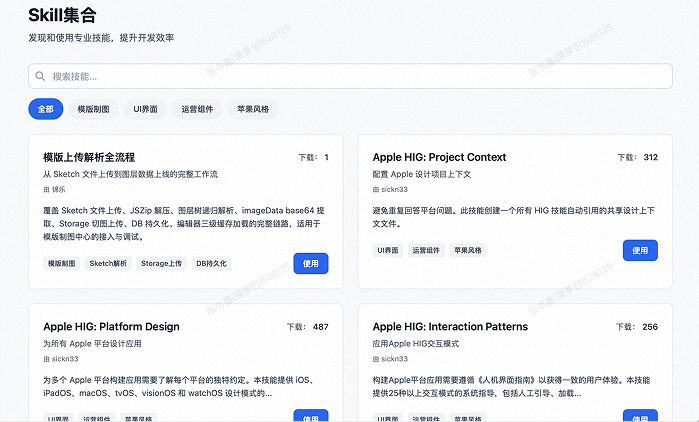The height and width of the screenshot is (422, 699).
Task: Click the Storage上传 tag
Action: tap(161, 263)
